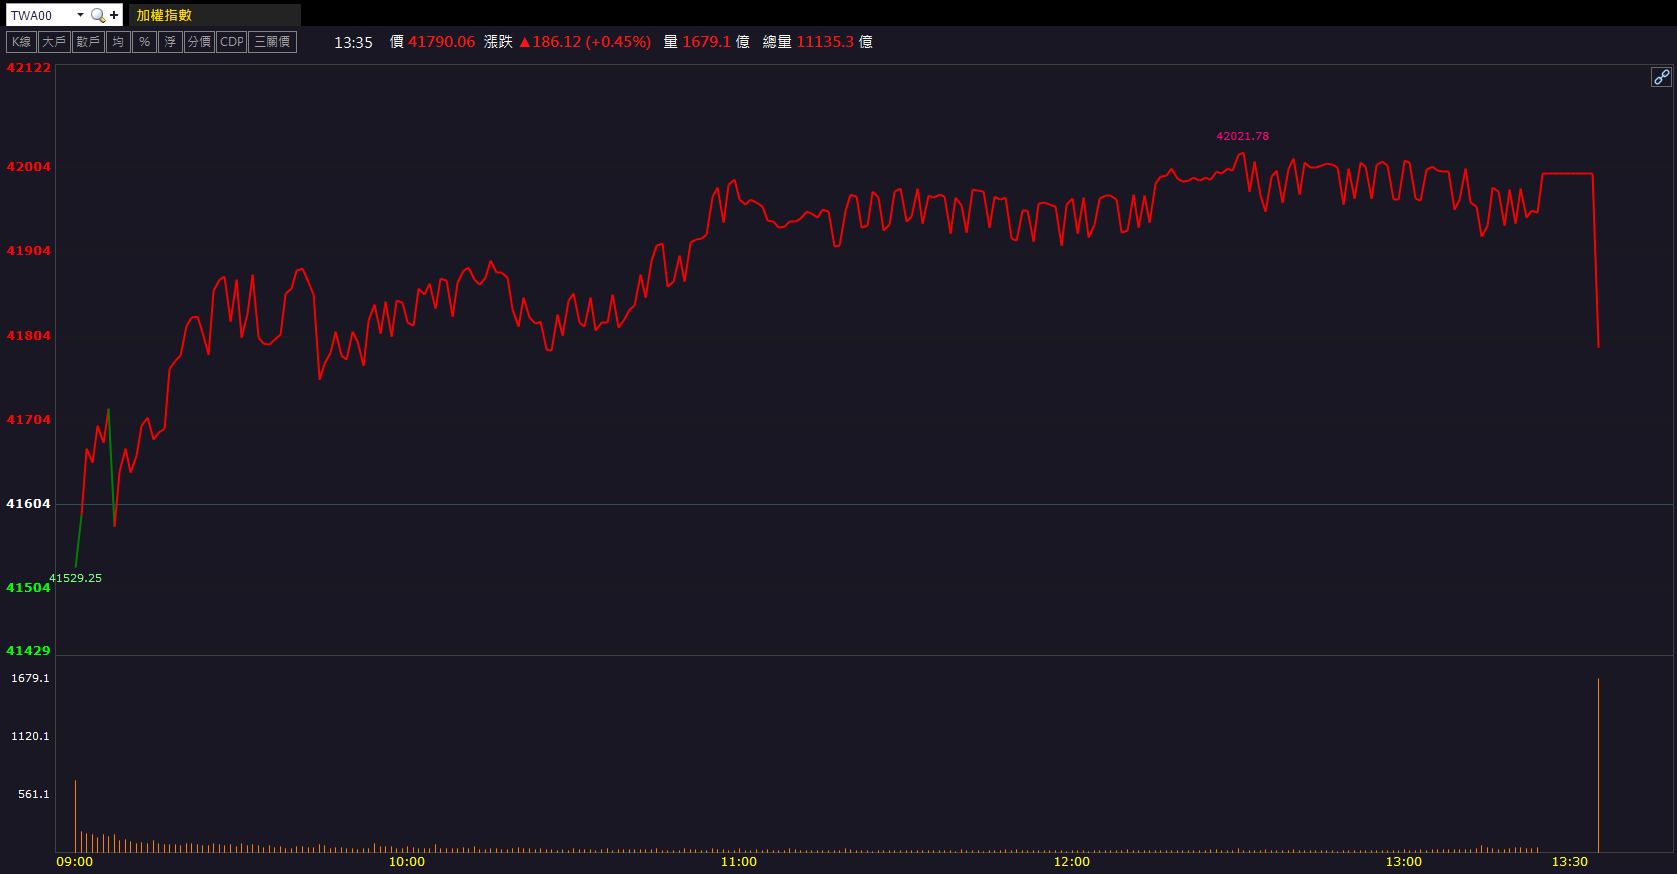Toggle the 大戶 indicator button
This screenshot has height=874, width=1677.
click(x=54, y=42)
